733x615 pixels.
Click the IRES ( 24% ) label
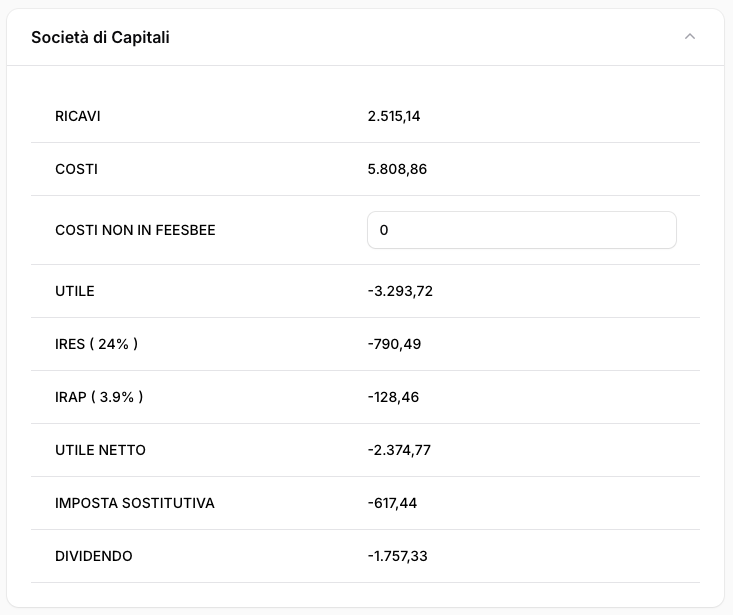pos(96,344)
